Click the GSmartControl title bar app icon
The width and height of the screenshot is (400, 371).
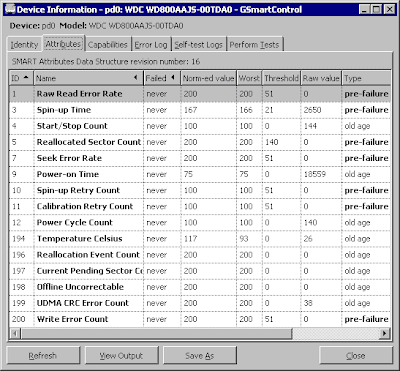(10, 9)
